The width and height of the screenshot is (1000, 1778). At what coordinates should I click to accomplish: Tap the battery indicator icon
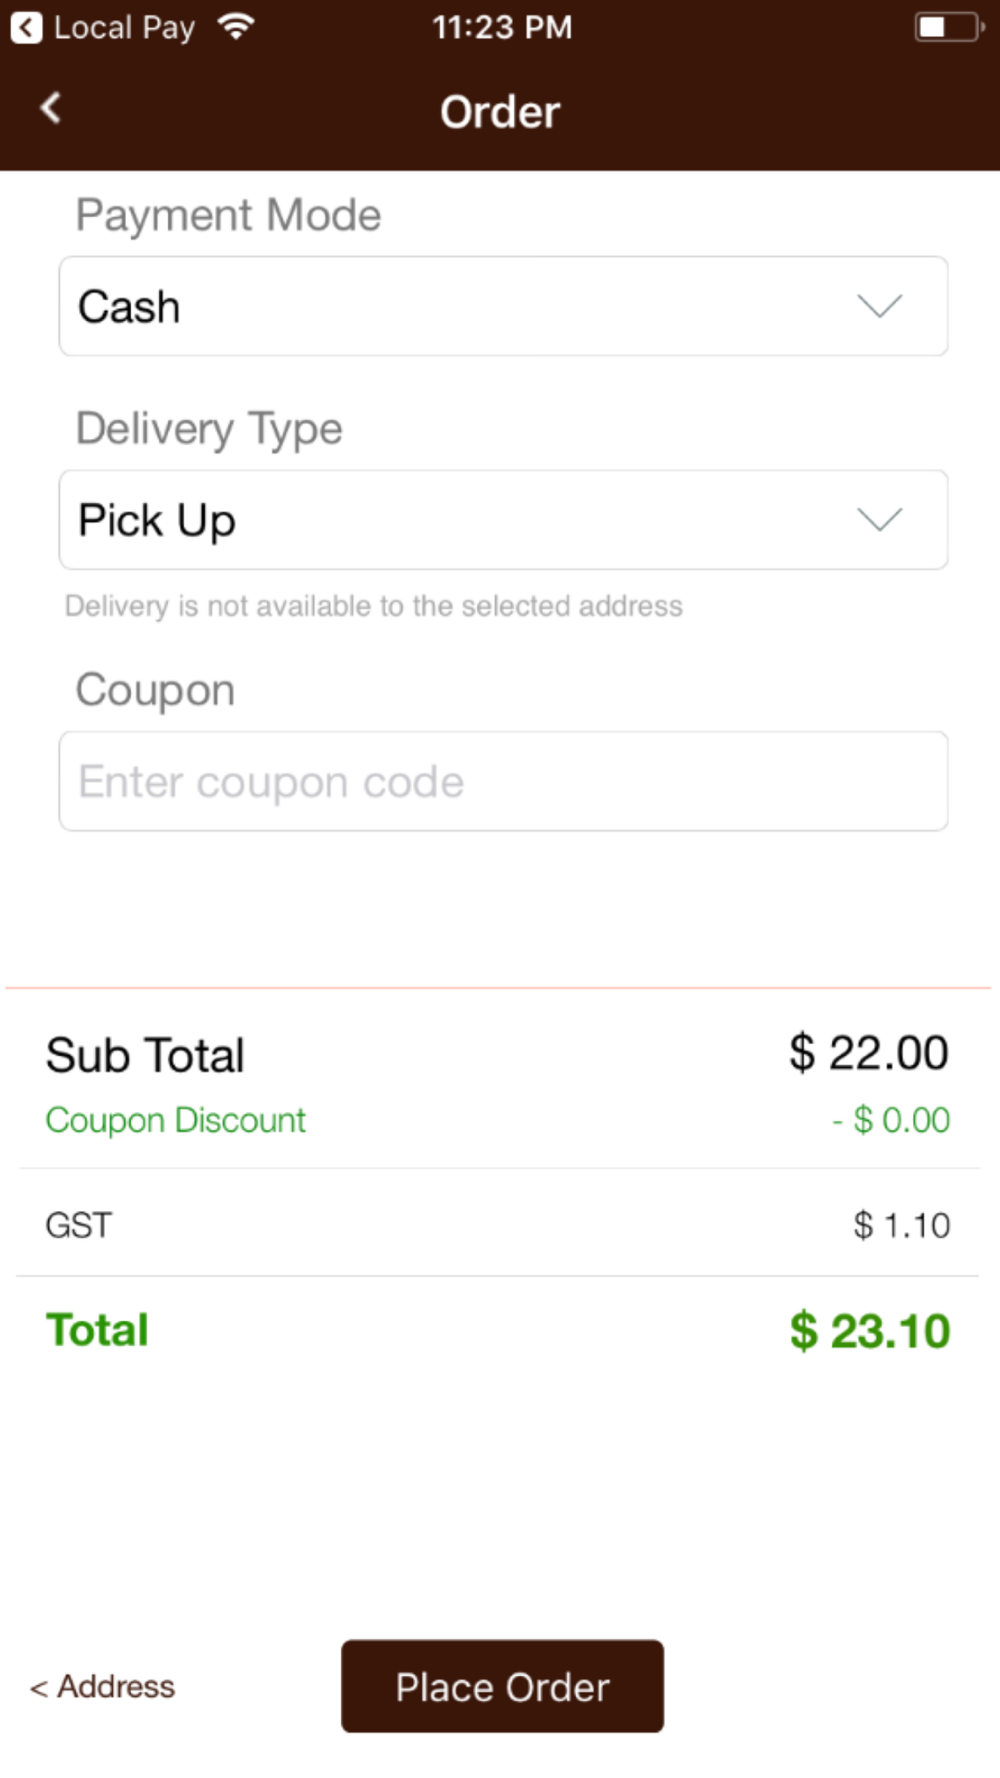[x=949, y=27]
